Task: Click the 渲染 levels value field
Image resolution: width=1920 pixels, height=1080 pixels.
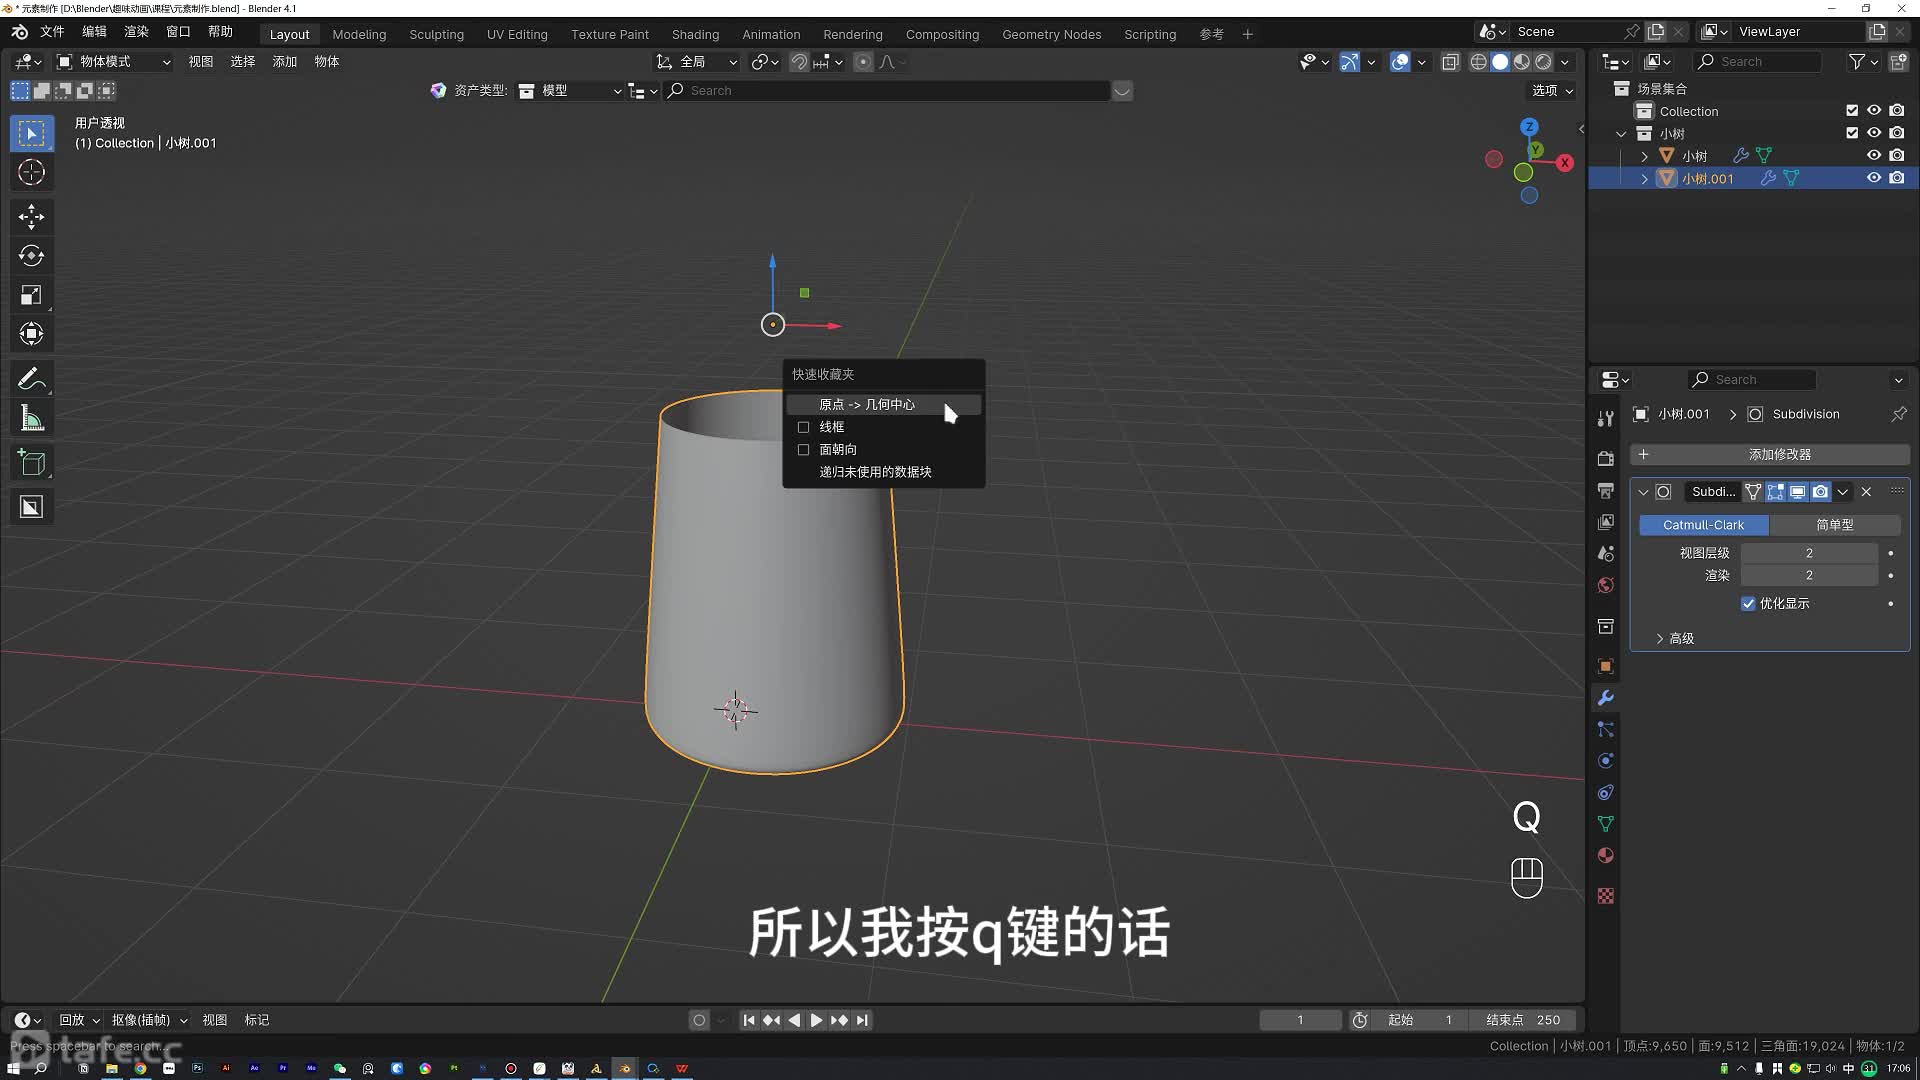Action: tap(1809, 575)
